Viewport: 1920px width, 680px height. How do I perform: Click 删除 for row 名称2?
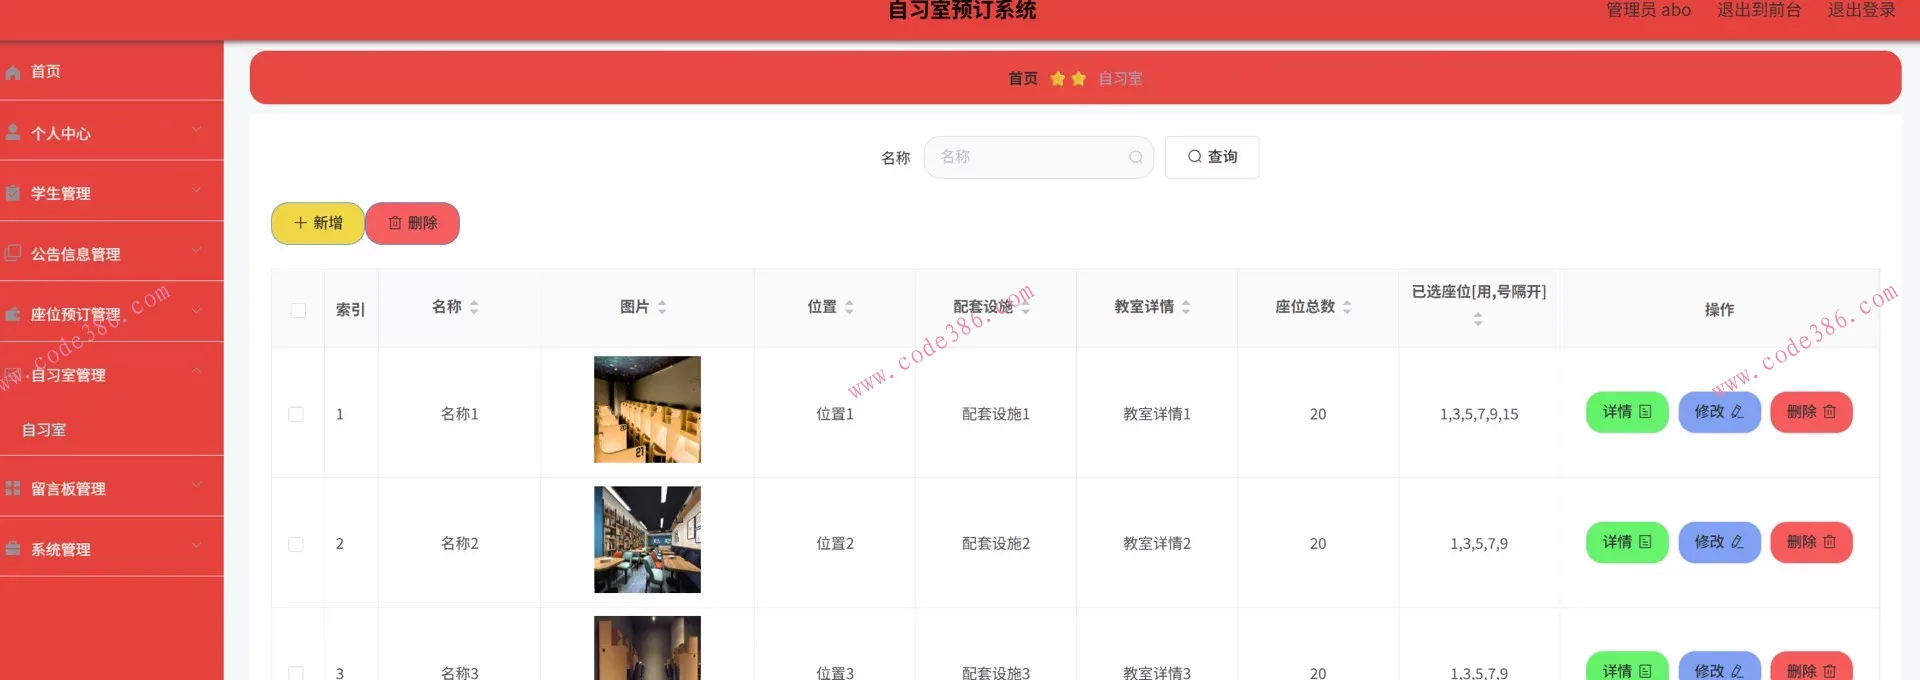coord(1811,542)
